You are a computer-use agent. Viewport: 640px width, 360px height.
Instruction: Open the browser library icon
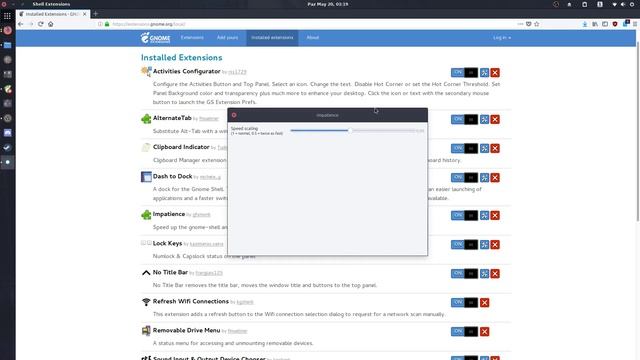595,24
